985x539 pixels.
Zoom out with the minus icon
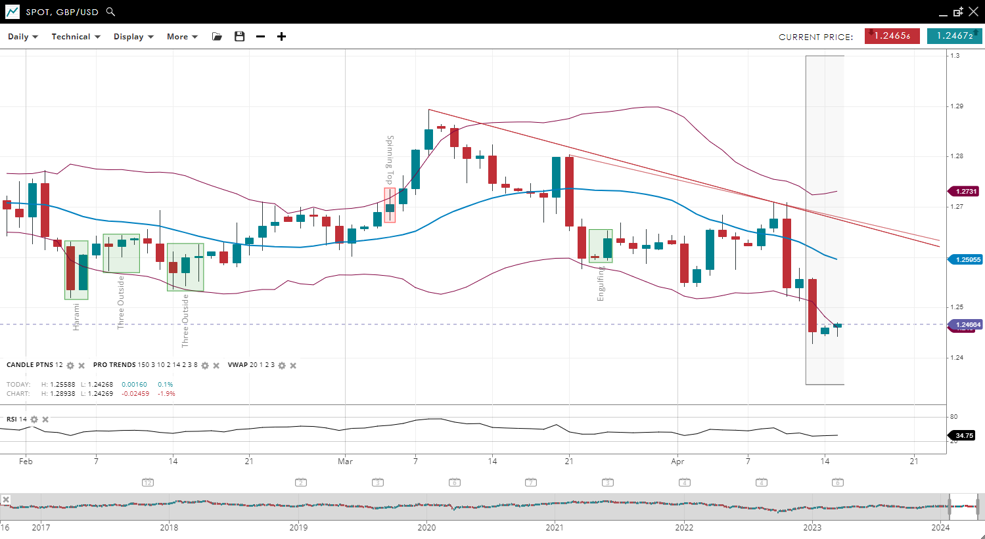260,37
